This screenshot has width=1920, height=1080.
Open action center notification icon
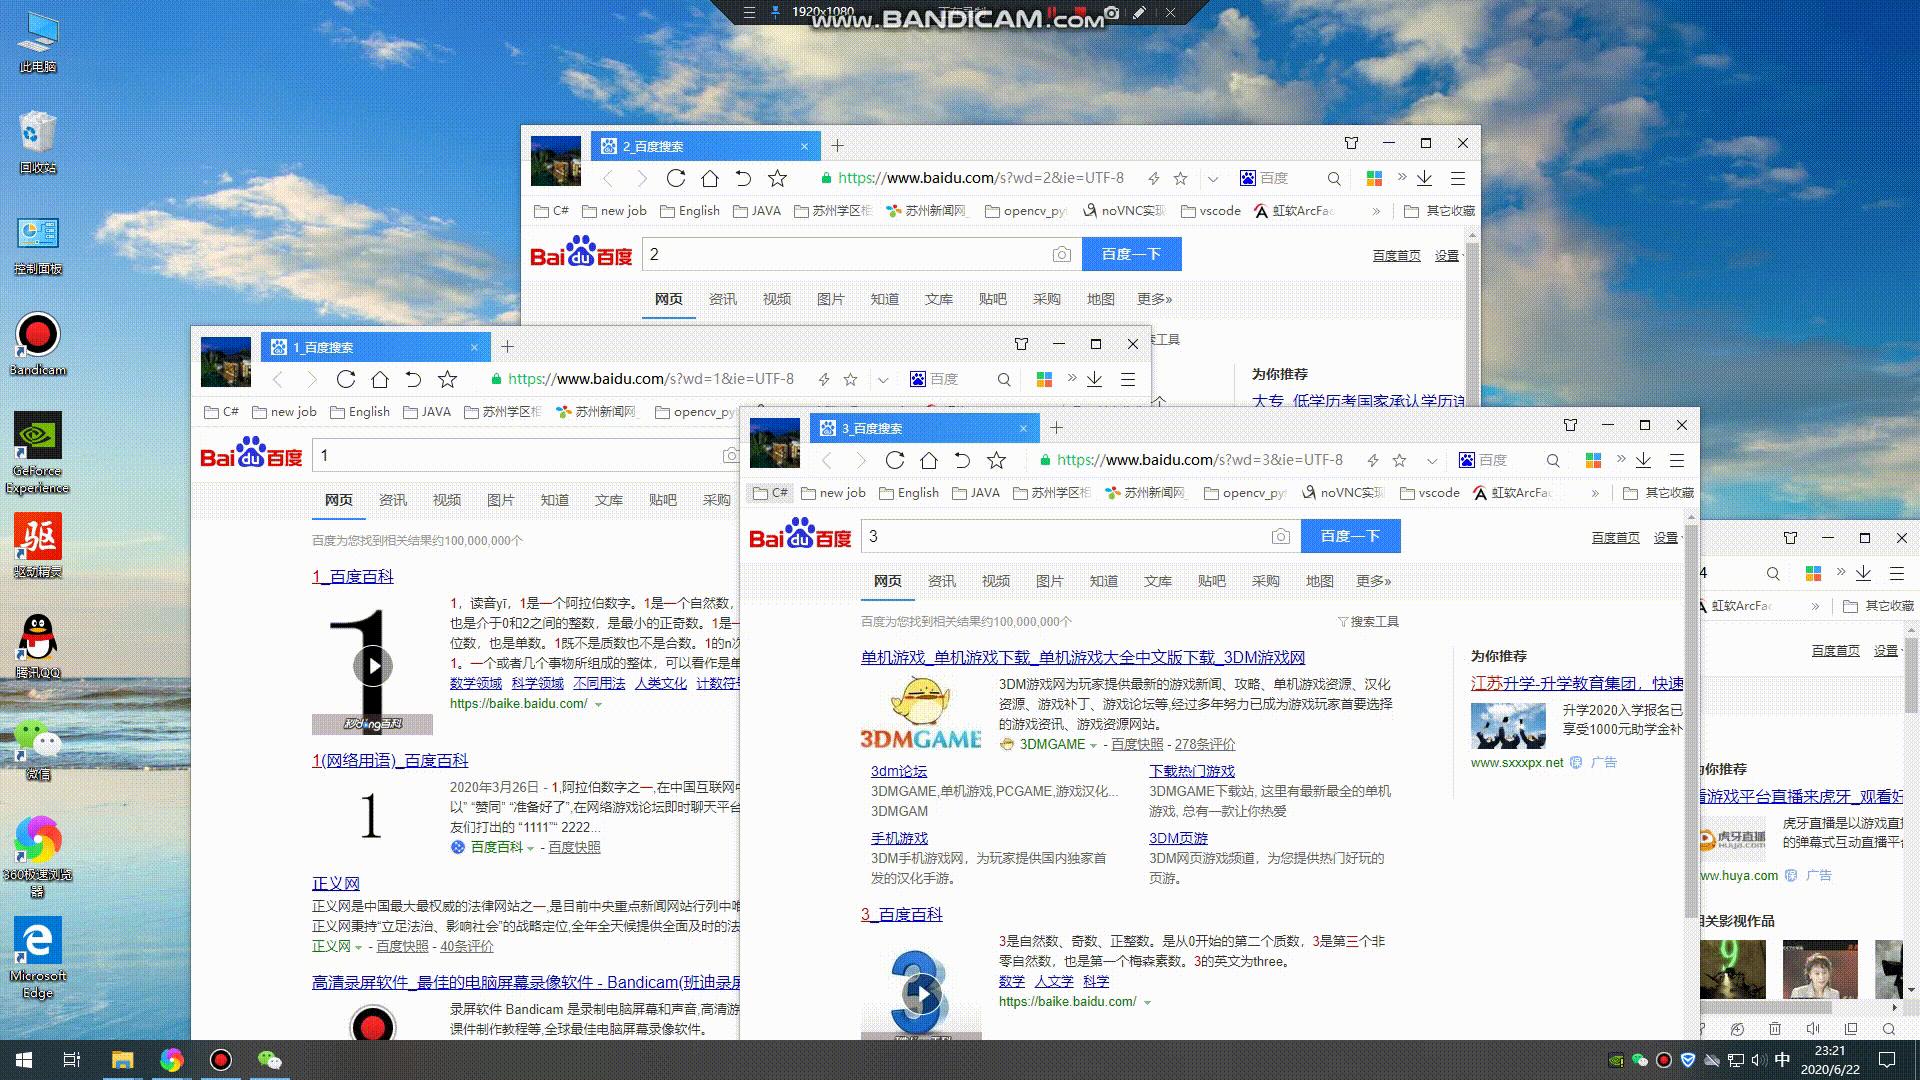[1887, 1060]
